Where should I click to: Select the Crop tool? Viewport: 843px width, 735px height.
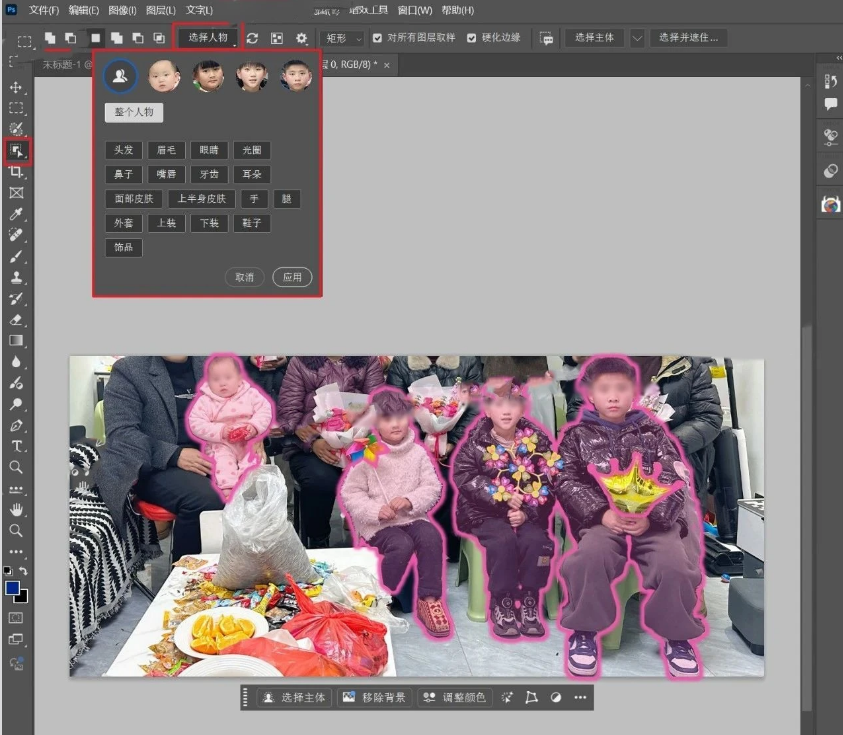pos(16,172)
